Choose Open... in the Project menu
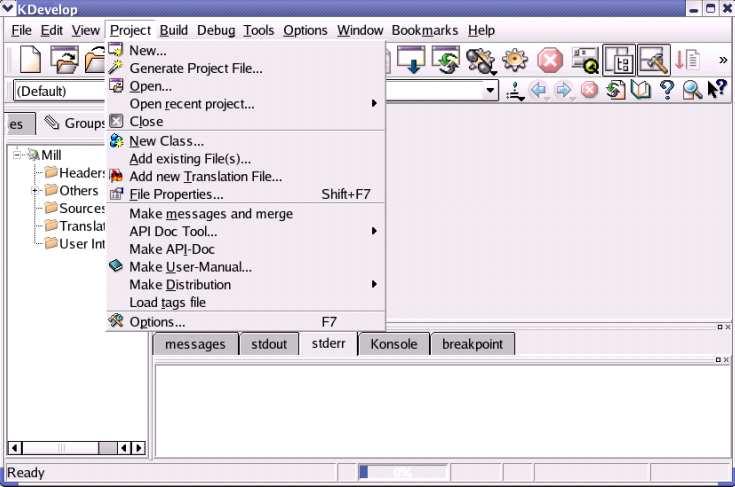This screenshot has width=735, height=487. (x=246, y=86)
